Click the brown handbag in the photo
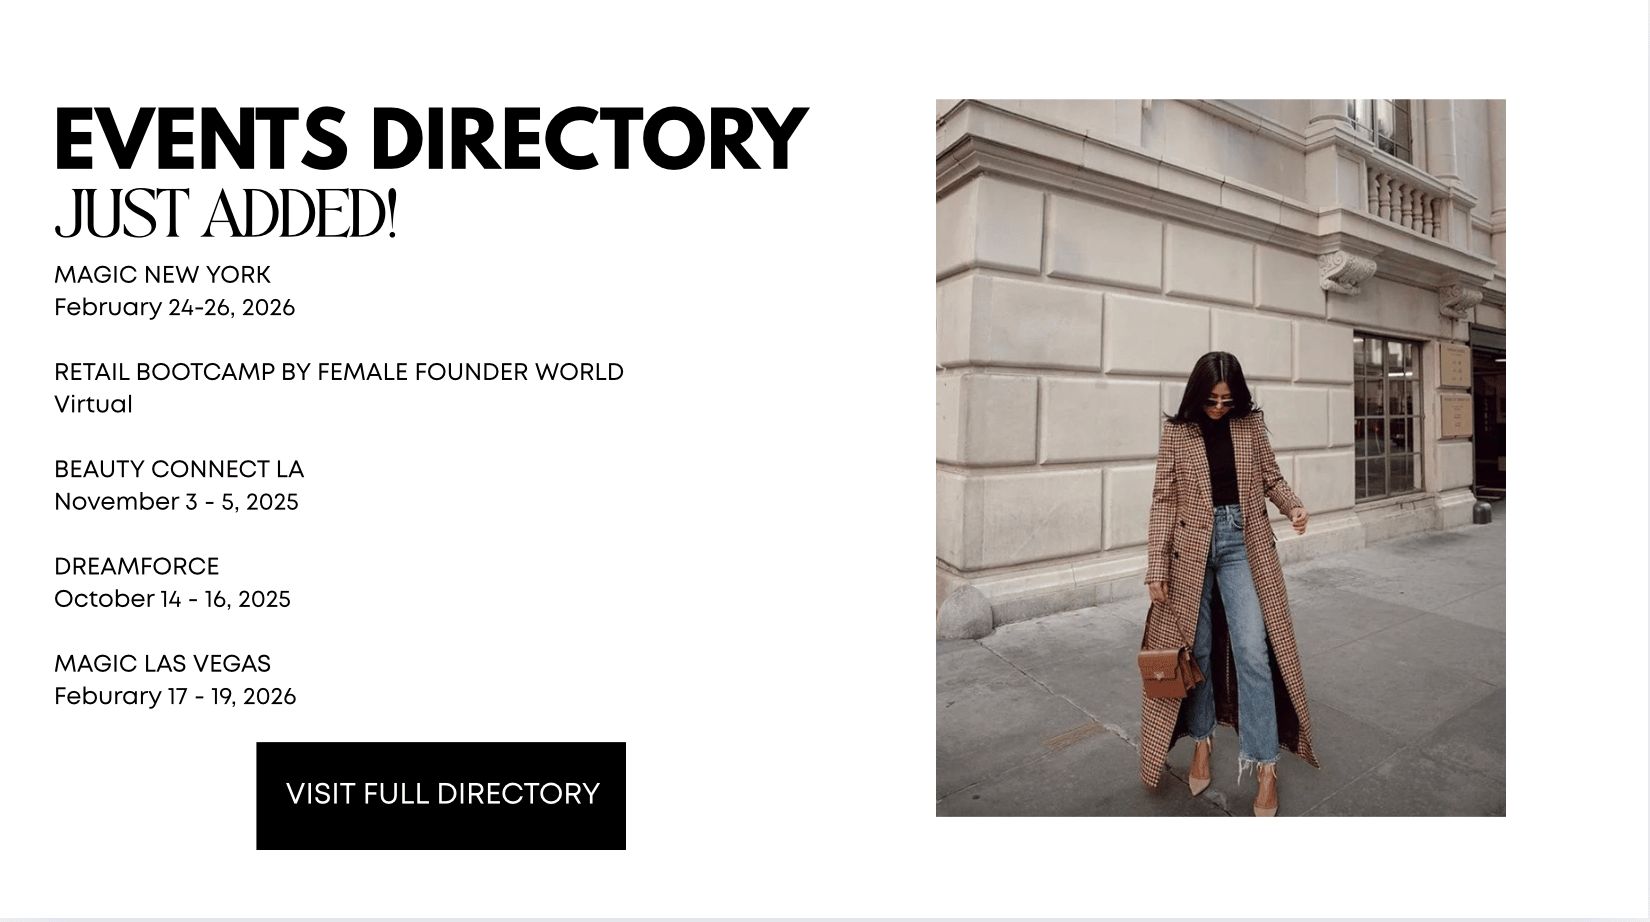Viewport: 1650px width, 922px height. click(1168, 673)
